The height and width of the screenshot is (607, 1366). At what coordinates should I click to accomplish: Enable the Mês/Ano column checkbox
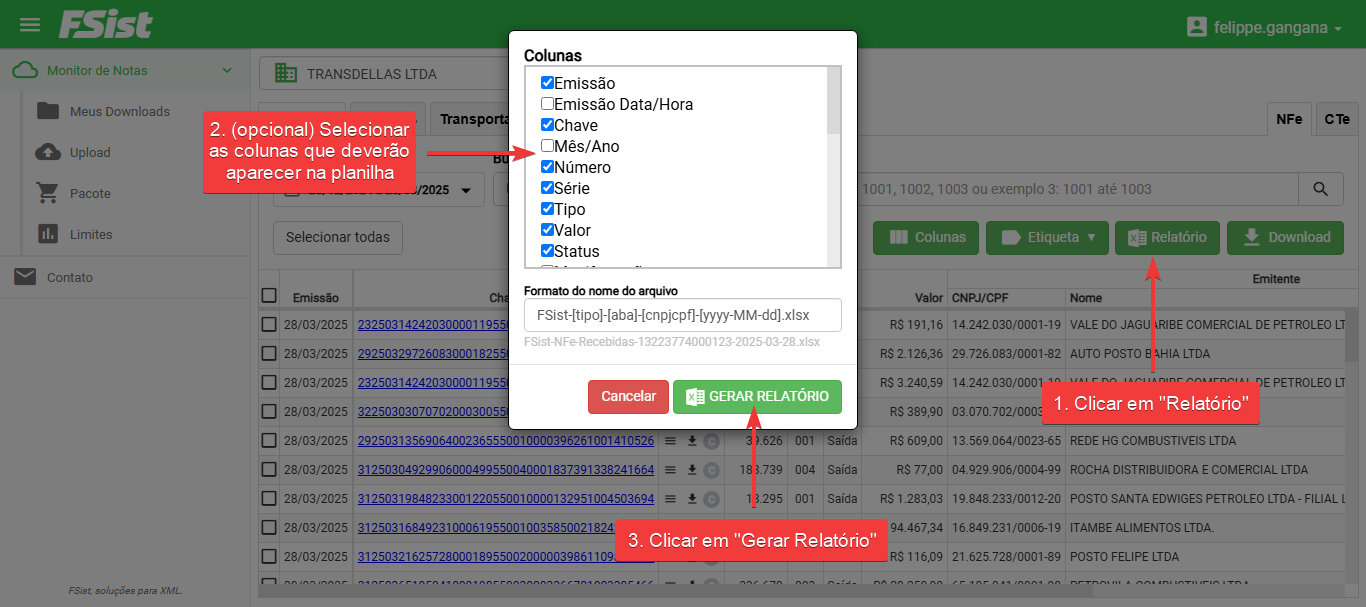(x=547, y=146)
